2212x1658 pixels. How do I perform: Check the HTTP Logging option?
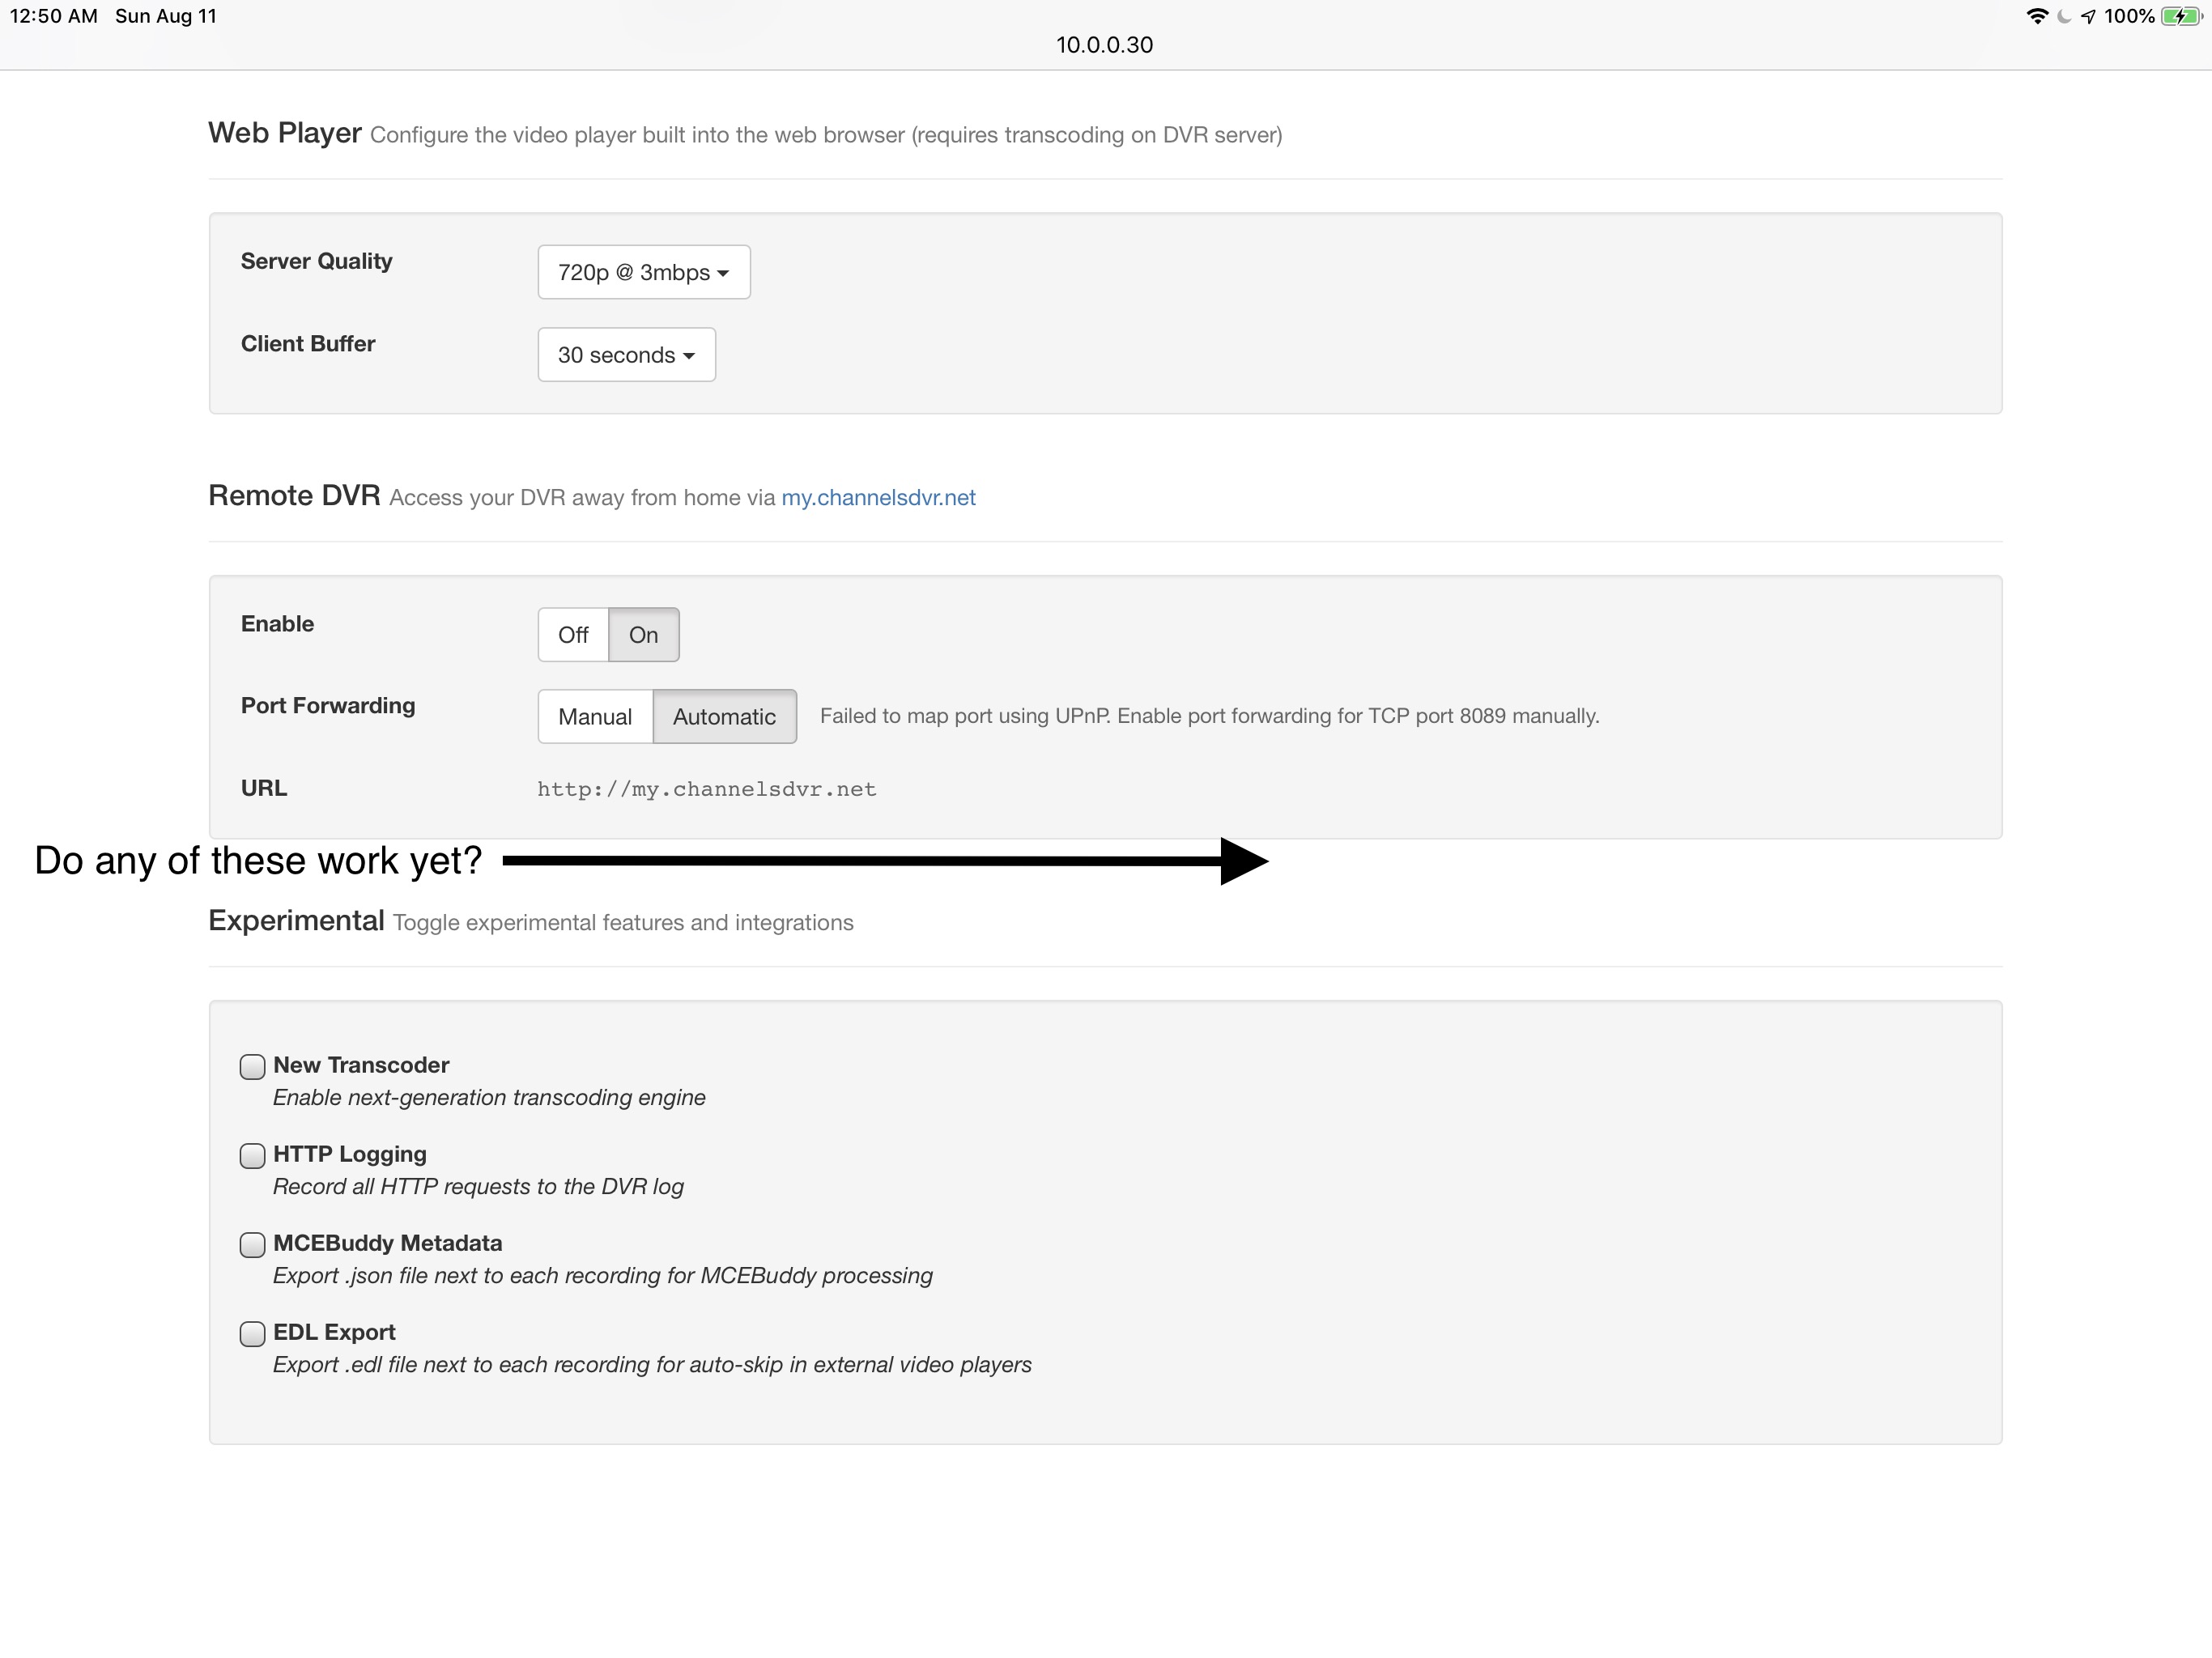(252, 1156)
